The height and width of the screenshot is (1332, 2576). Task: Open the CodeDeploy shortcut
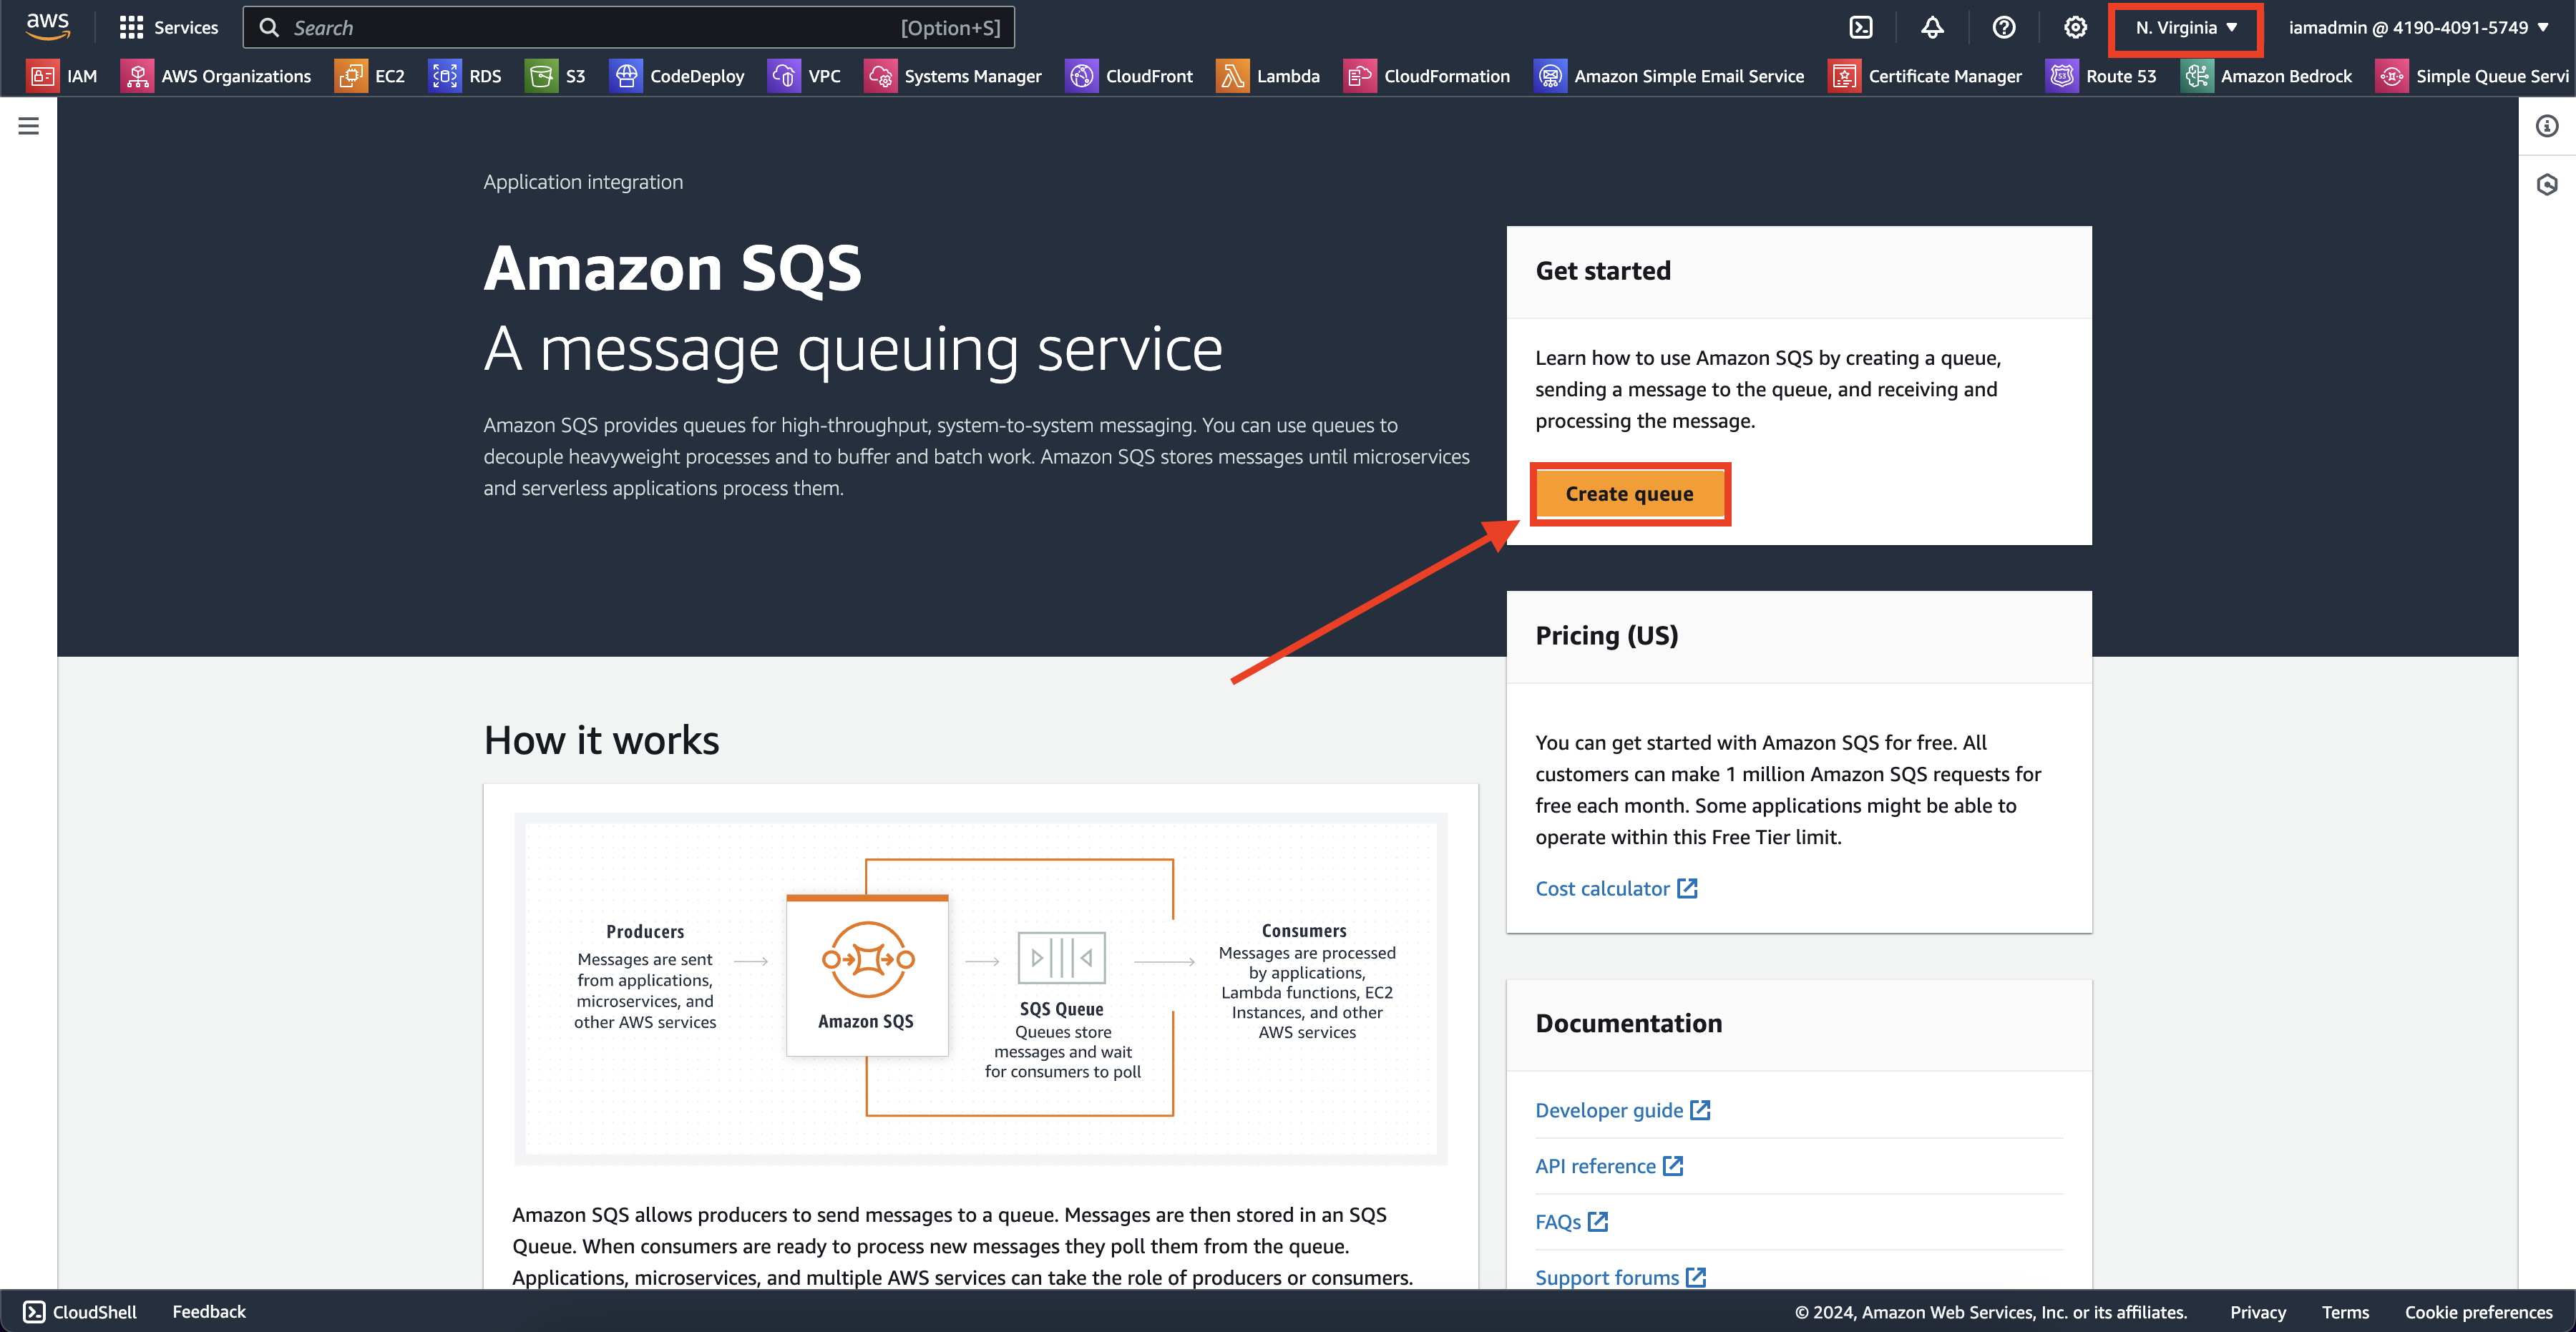[677, 76]
